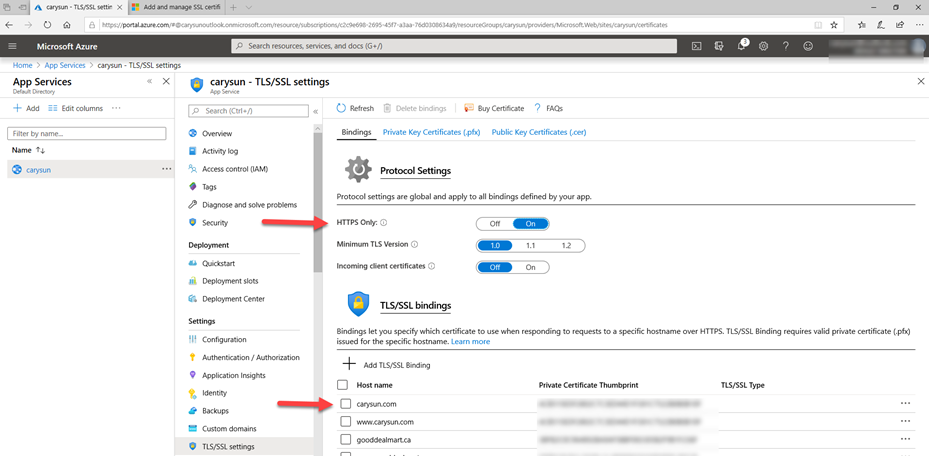The height and width of the screenshot is (456, 929).
Task: Set Minimum TLS Version to 1.2
Action: [x=566, y=245]
